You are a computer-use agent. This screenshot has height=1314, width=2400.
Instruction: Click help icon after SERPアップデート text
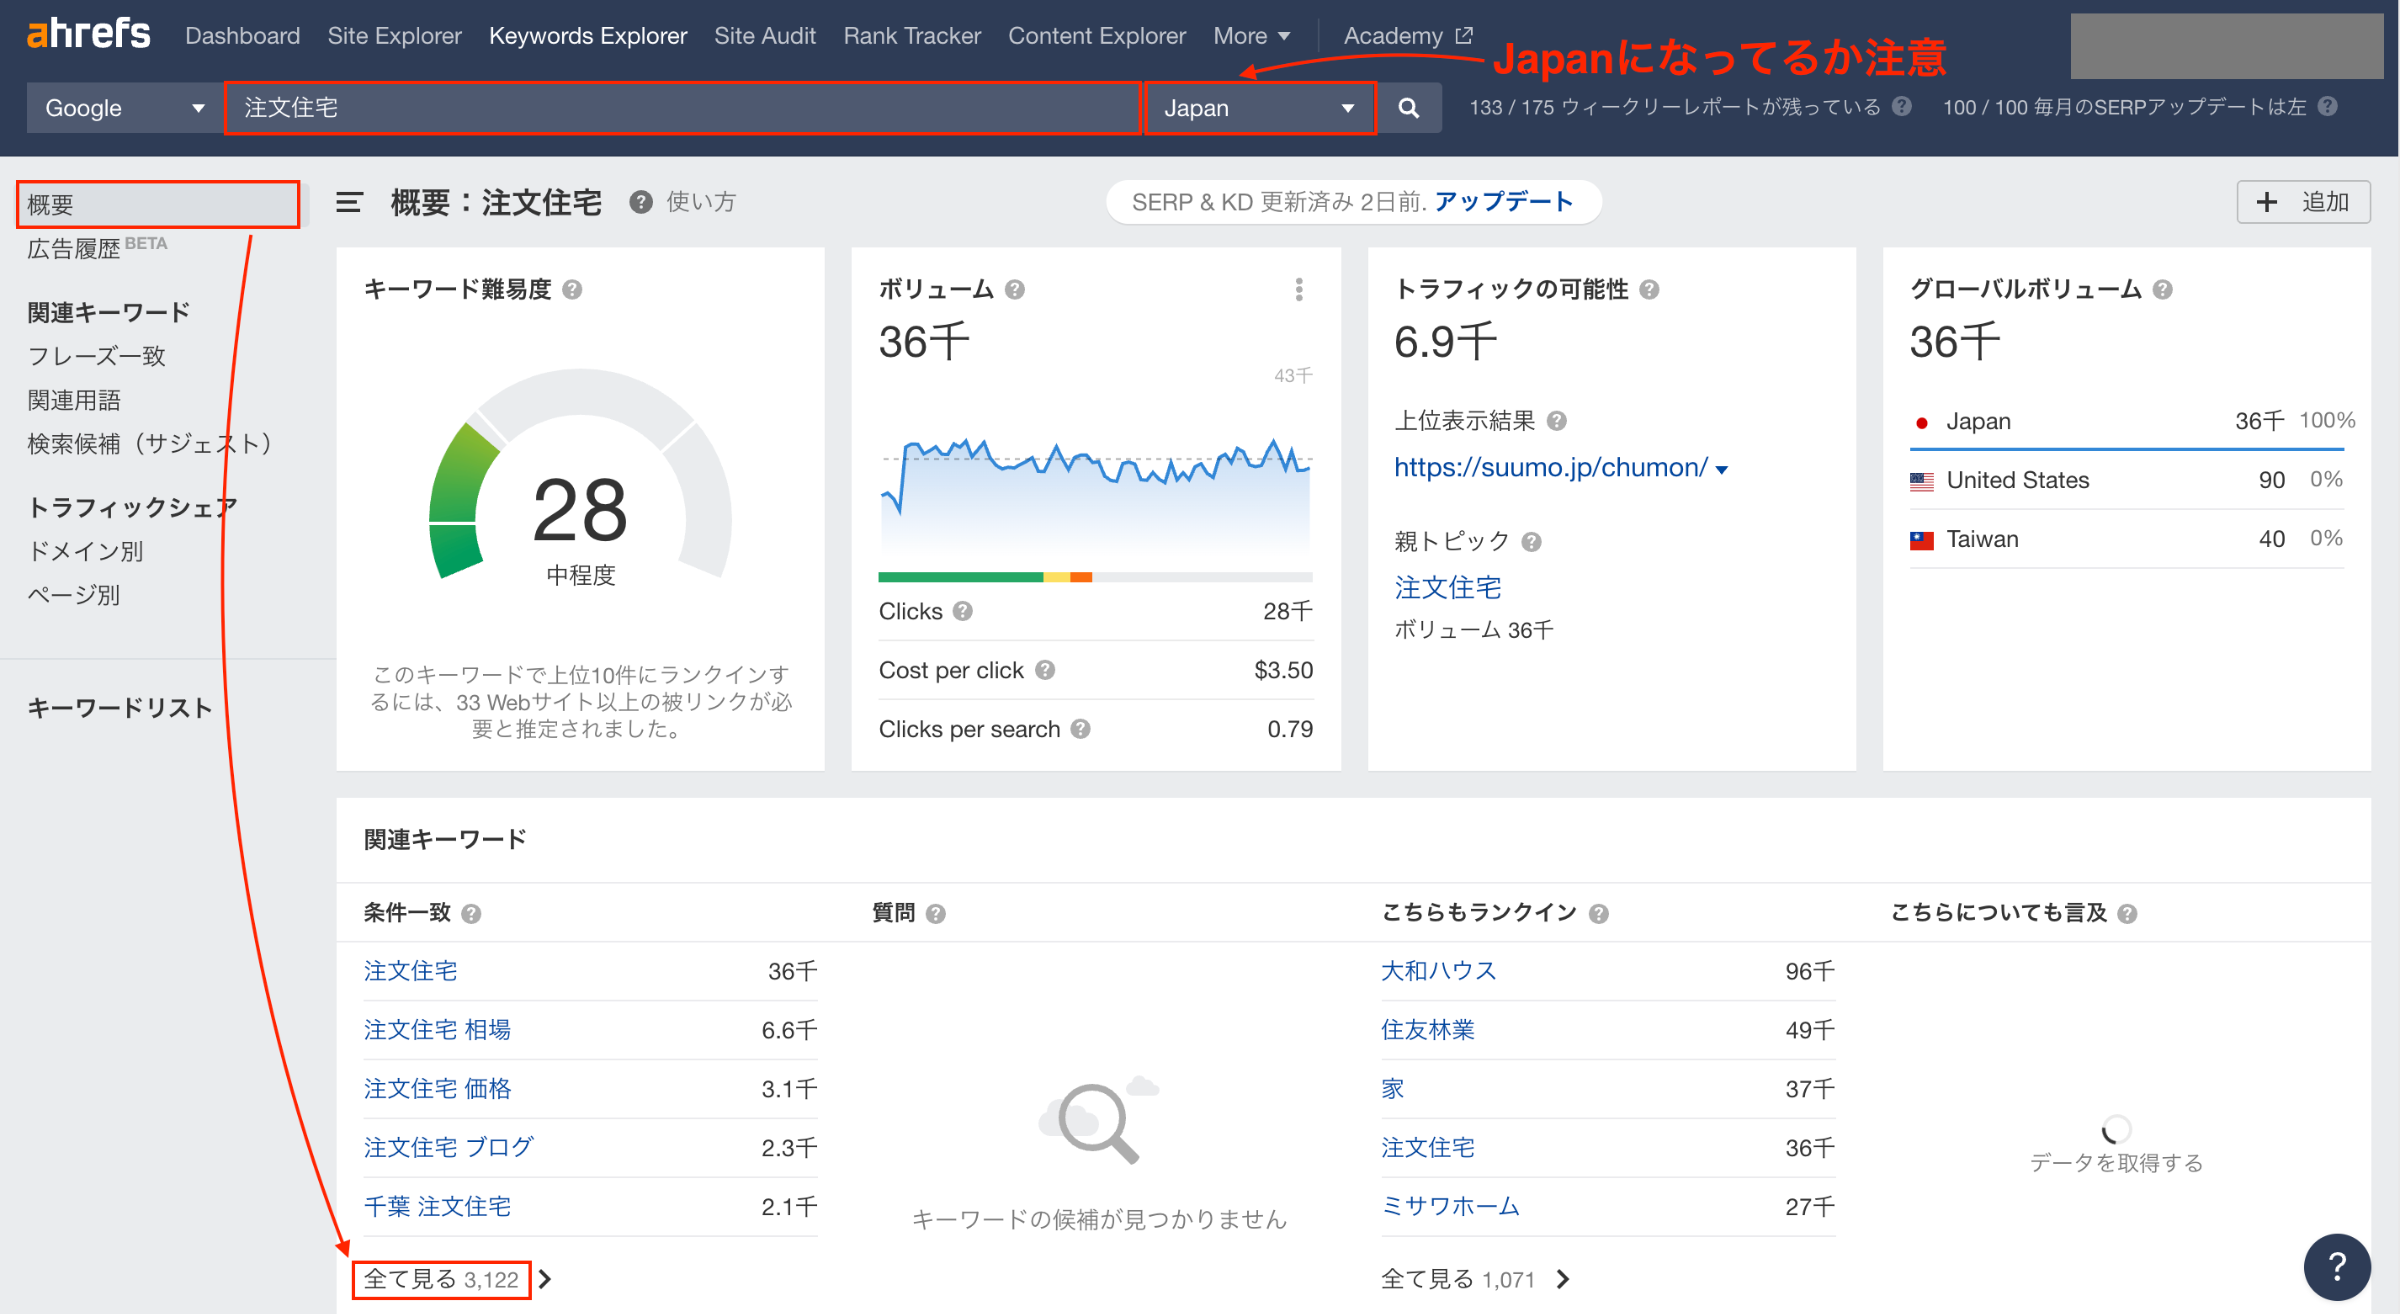pos(2328,106)
